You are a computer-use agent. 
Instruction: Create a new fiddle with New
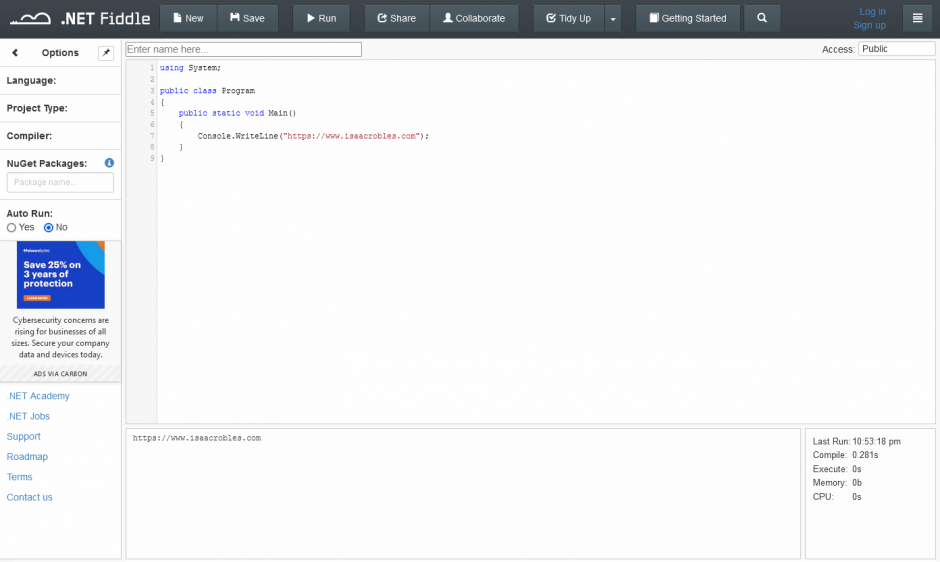coord(187,18)
